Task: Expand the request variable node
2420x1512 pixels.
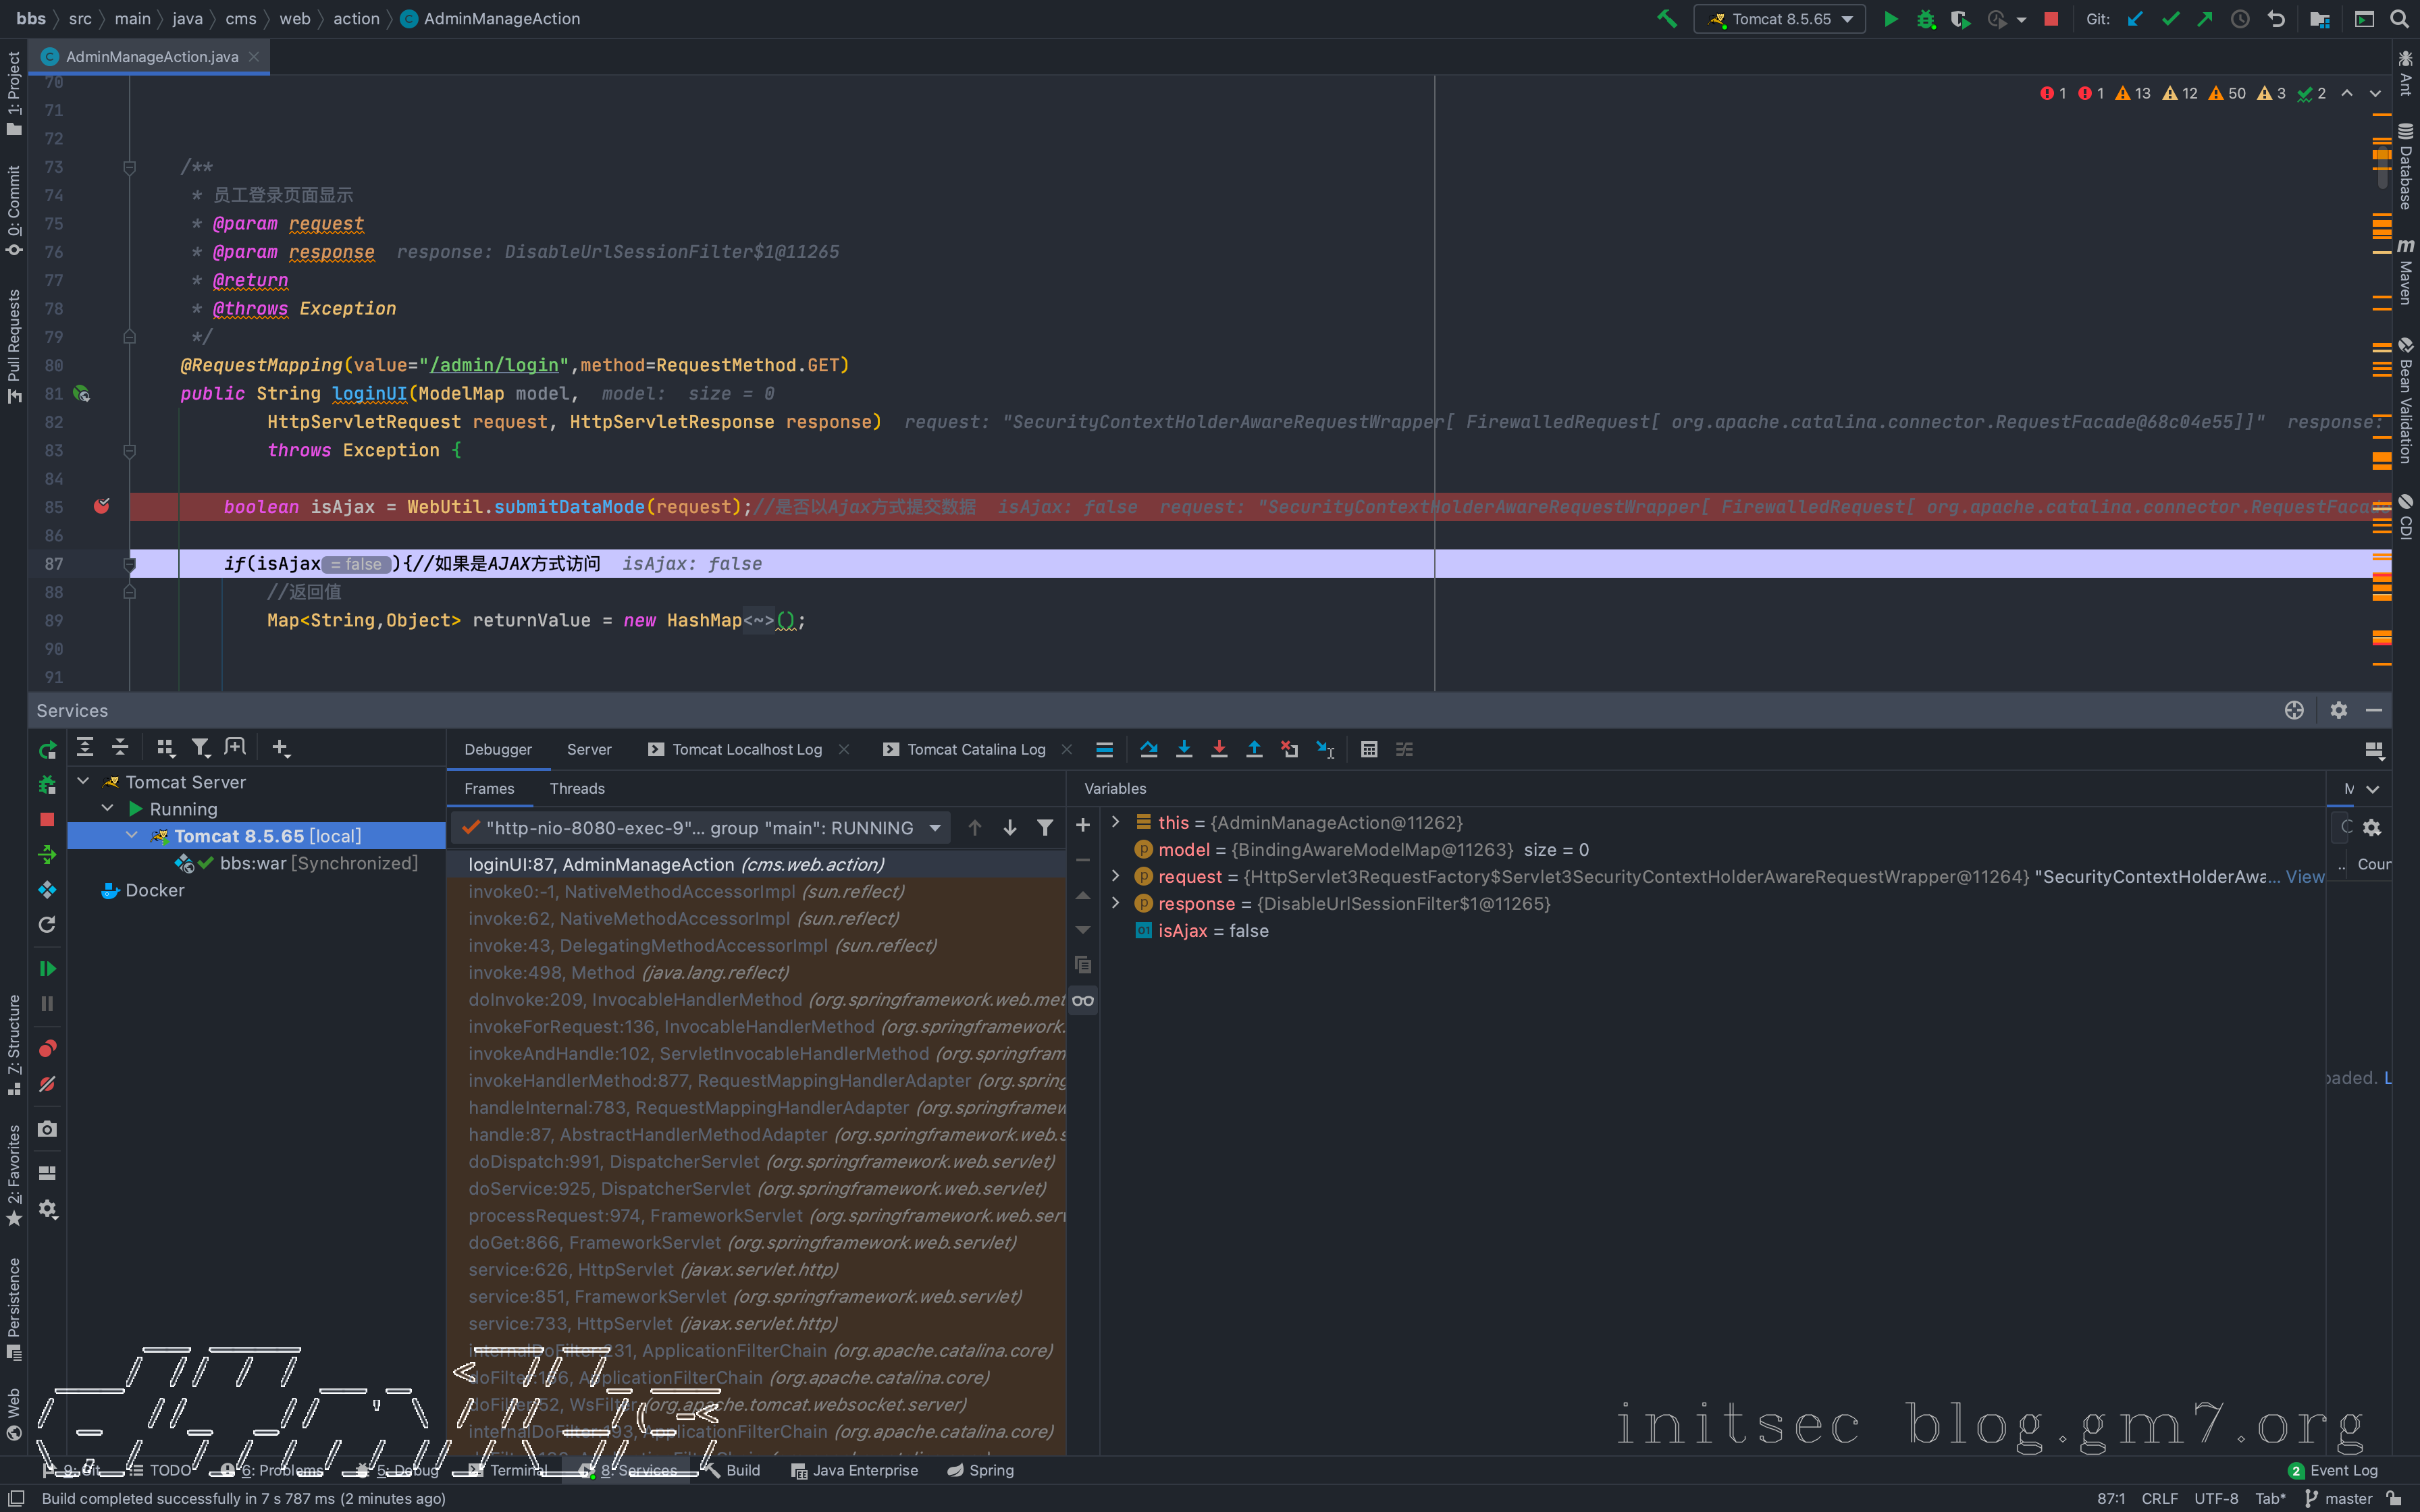Action: pyautogui.click(x=1116, y=876)
